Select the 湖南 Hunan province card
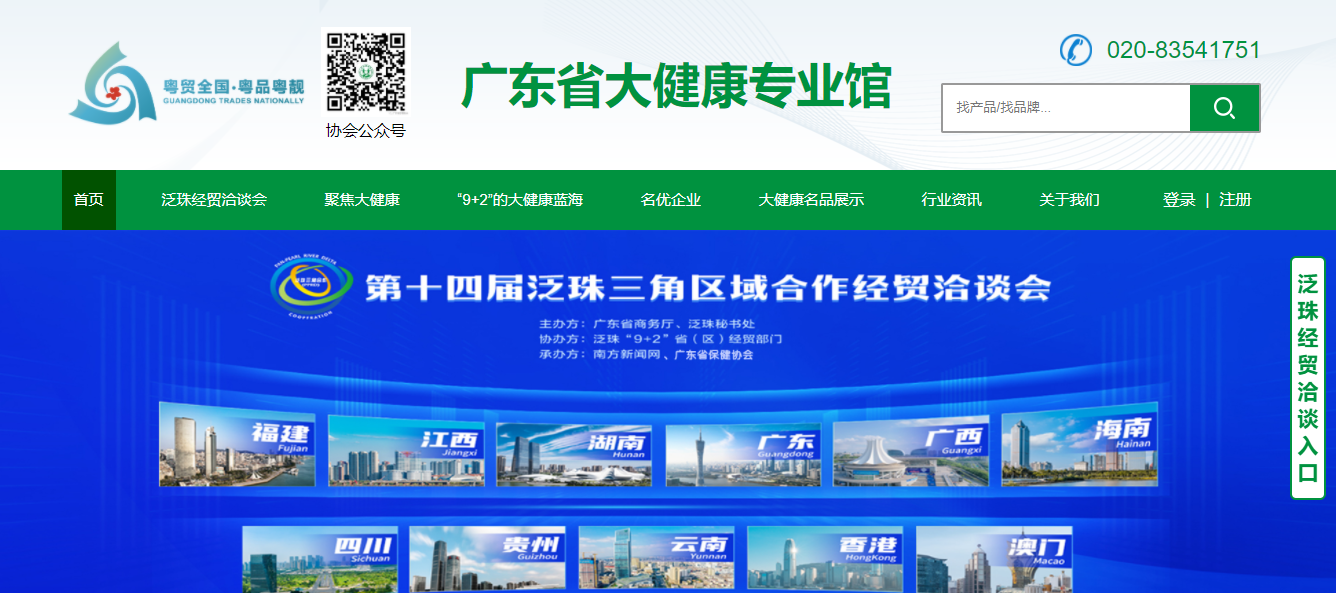This screenshot has height=593, width=1336. pos(574,454)
